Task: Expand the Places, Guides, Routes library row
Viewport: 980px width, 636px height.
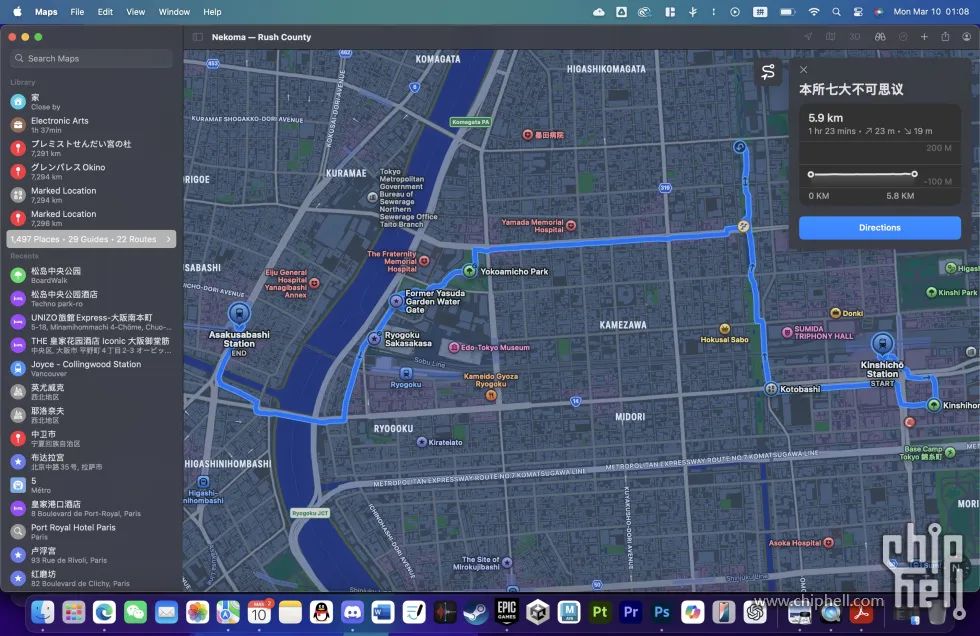Action: point(91,239)
